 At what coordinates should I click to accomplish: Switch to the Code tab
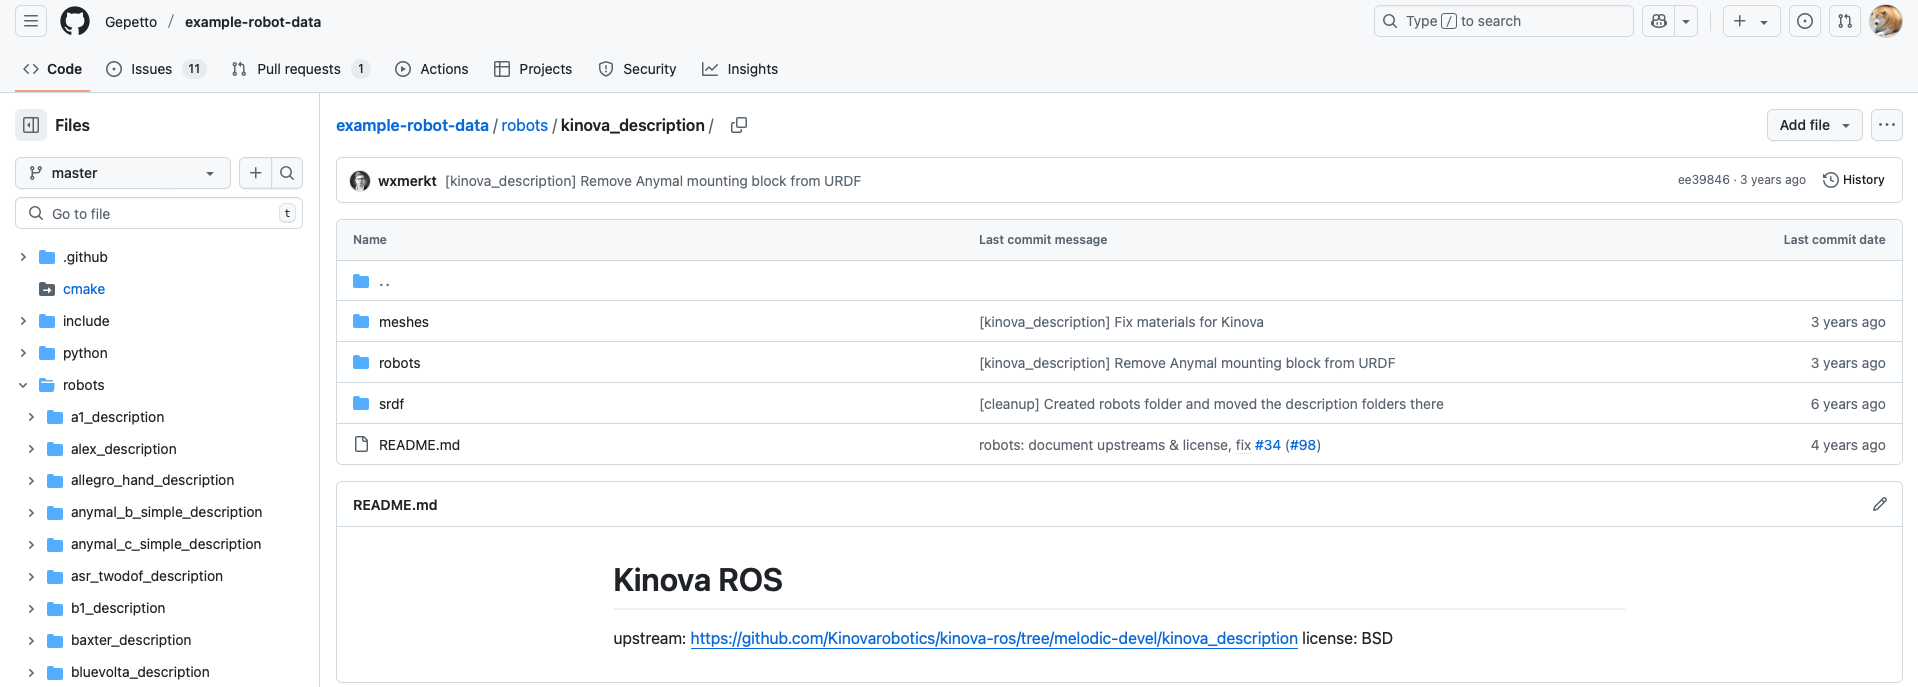(x=53, y=69)
